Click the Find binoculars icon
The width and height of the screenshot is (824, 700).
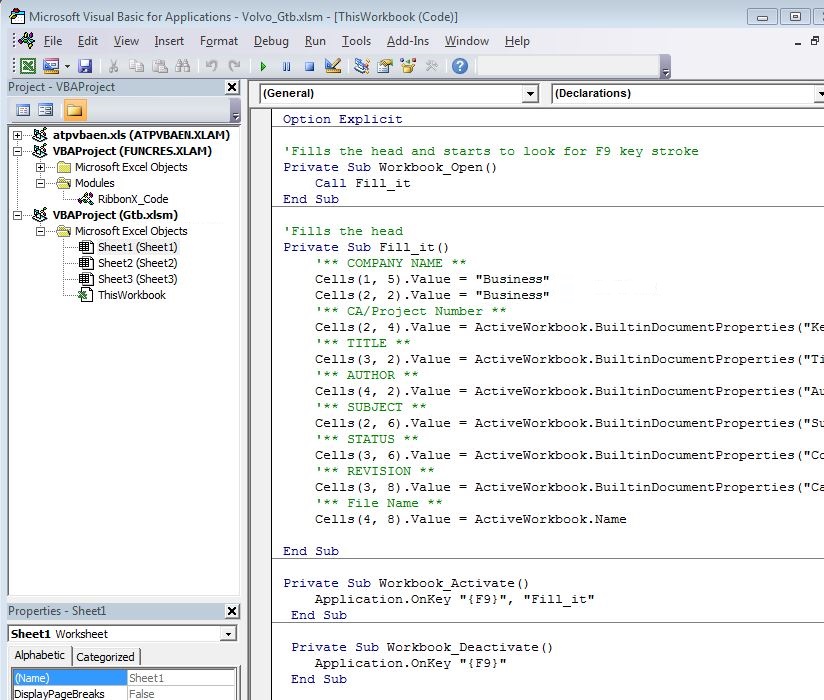click(x=183, y=66)
